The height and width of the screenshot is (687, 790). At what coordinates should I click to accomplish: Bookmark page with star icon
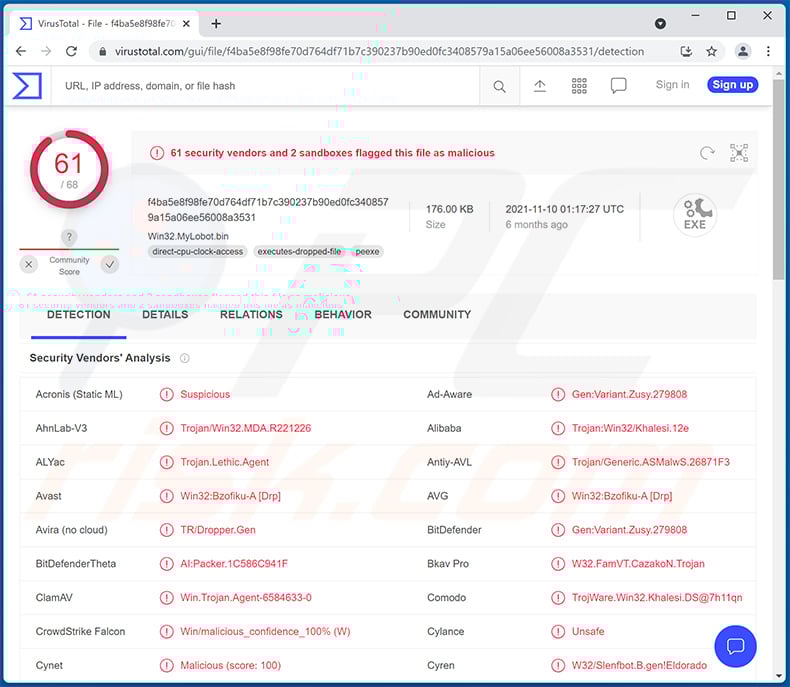711,51
